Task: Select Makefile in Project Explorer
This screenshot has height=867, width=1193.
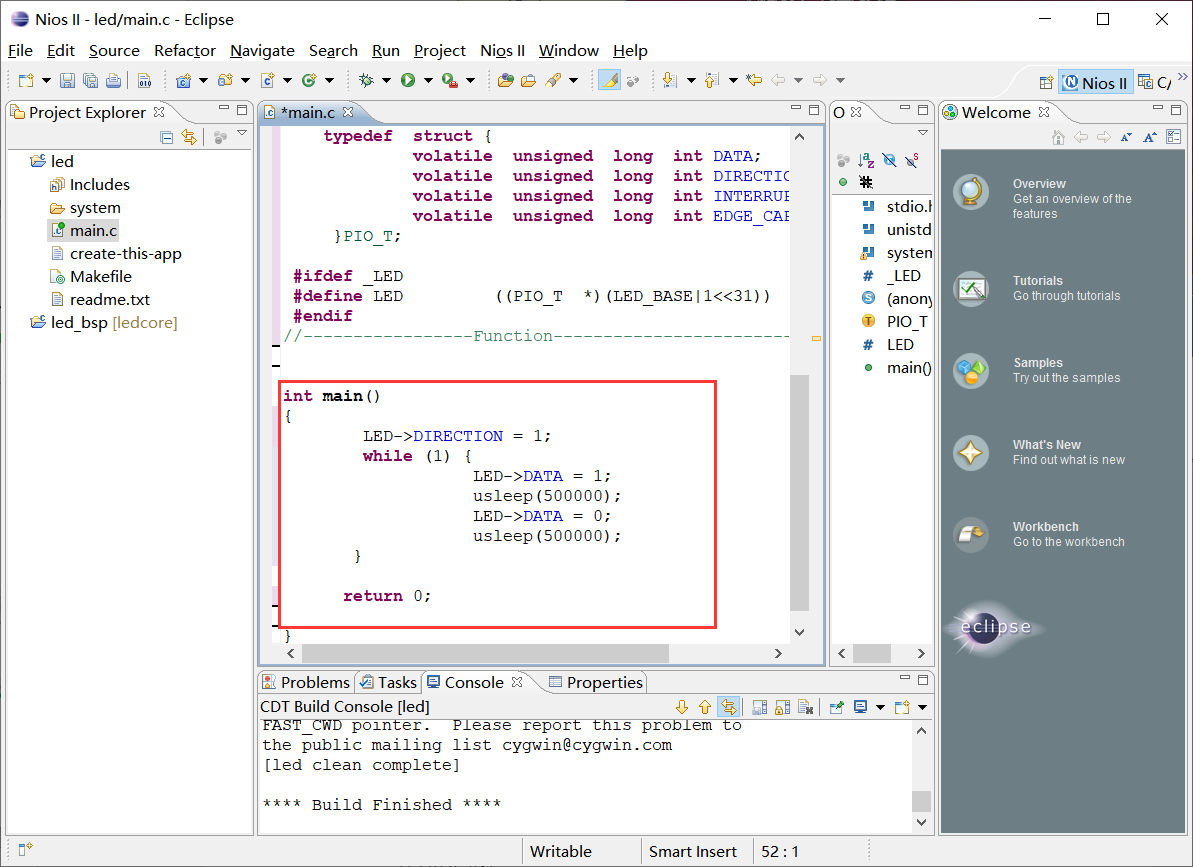Action: click(x=100, y=276)
